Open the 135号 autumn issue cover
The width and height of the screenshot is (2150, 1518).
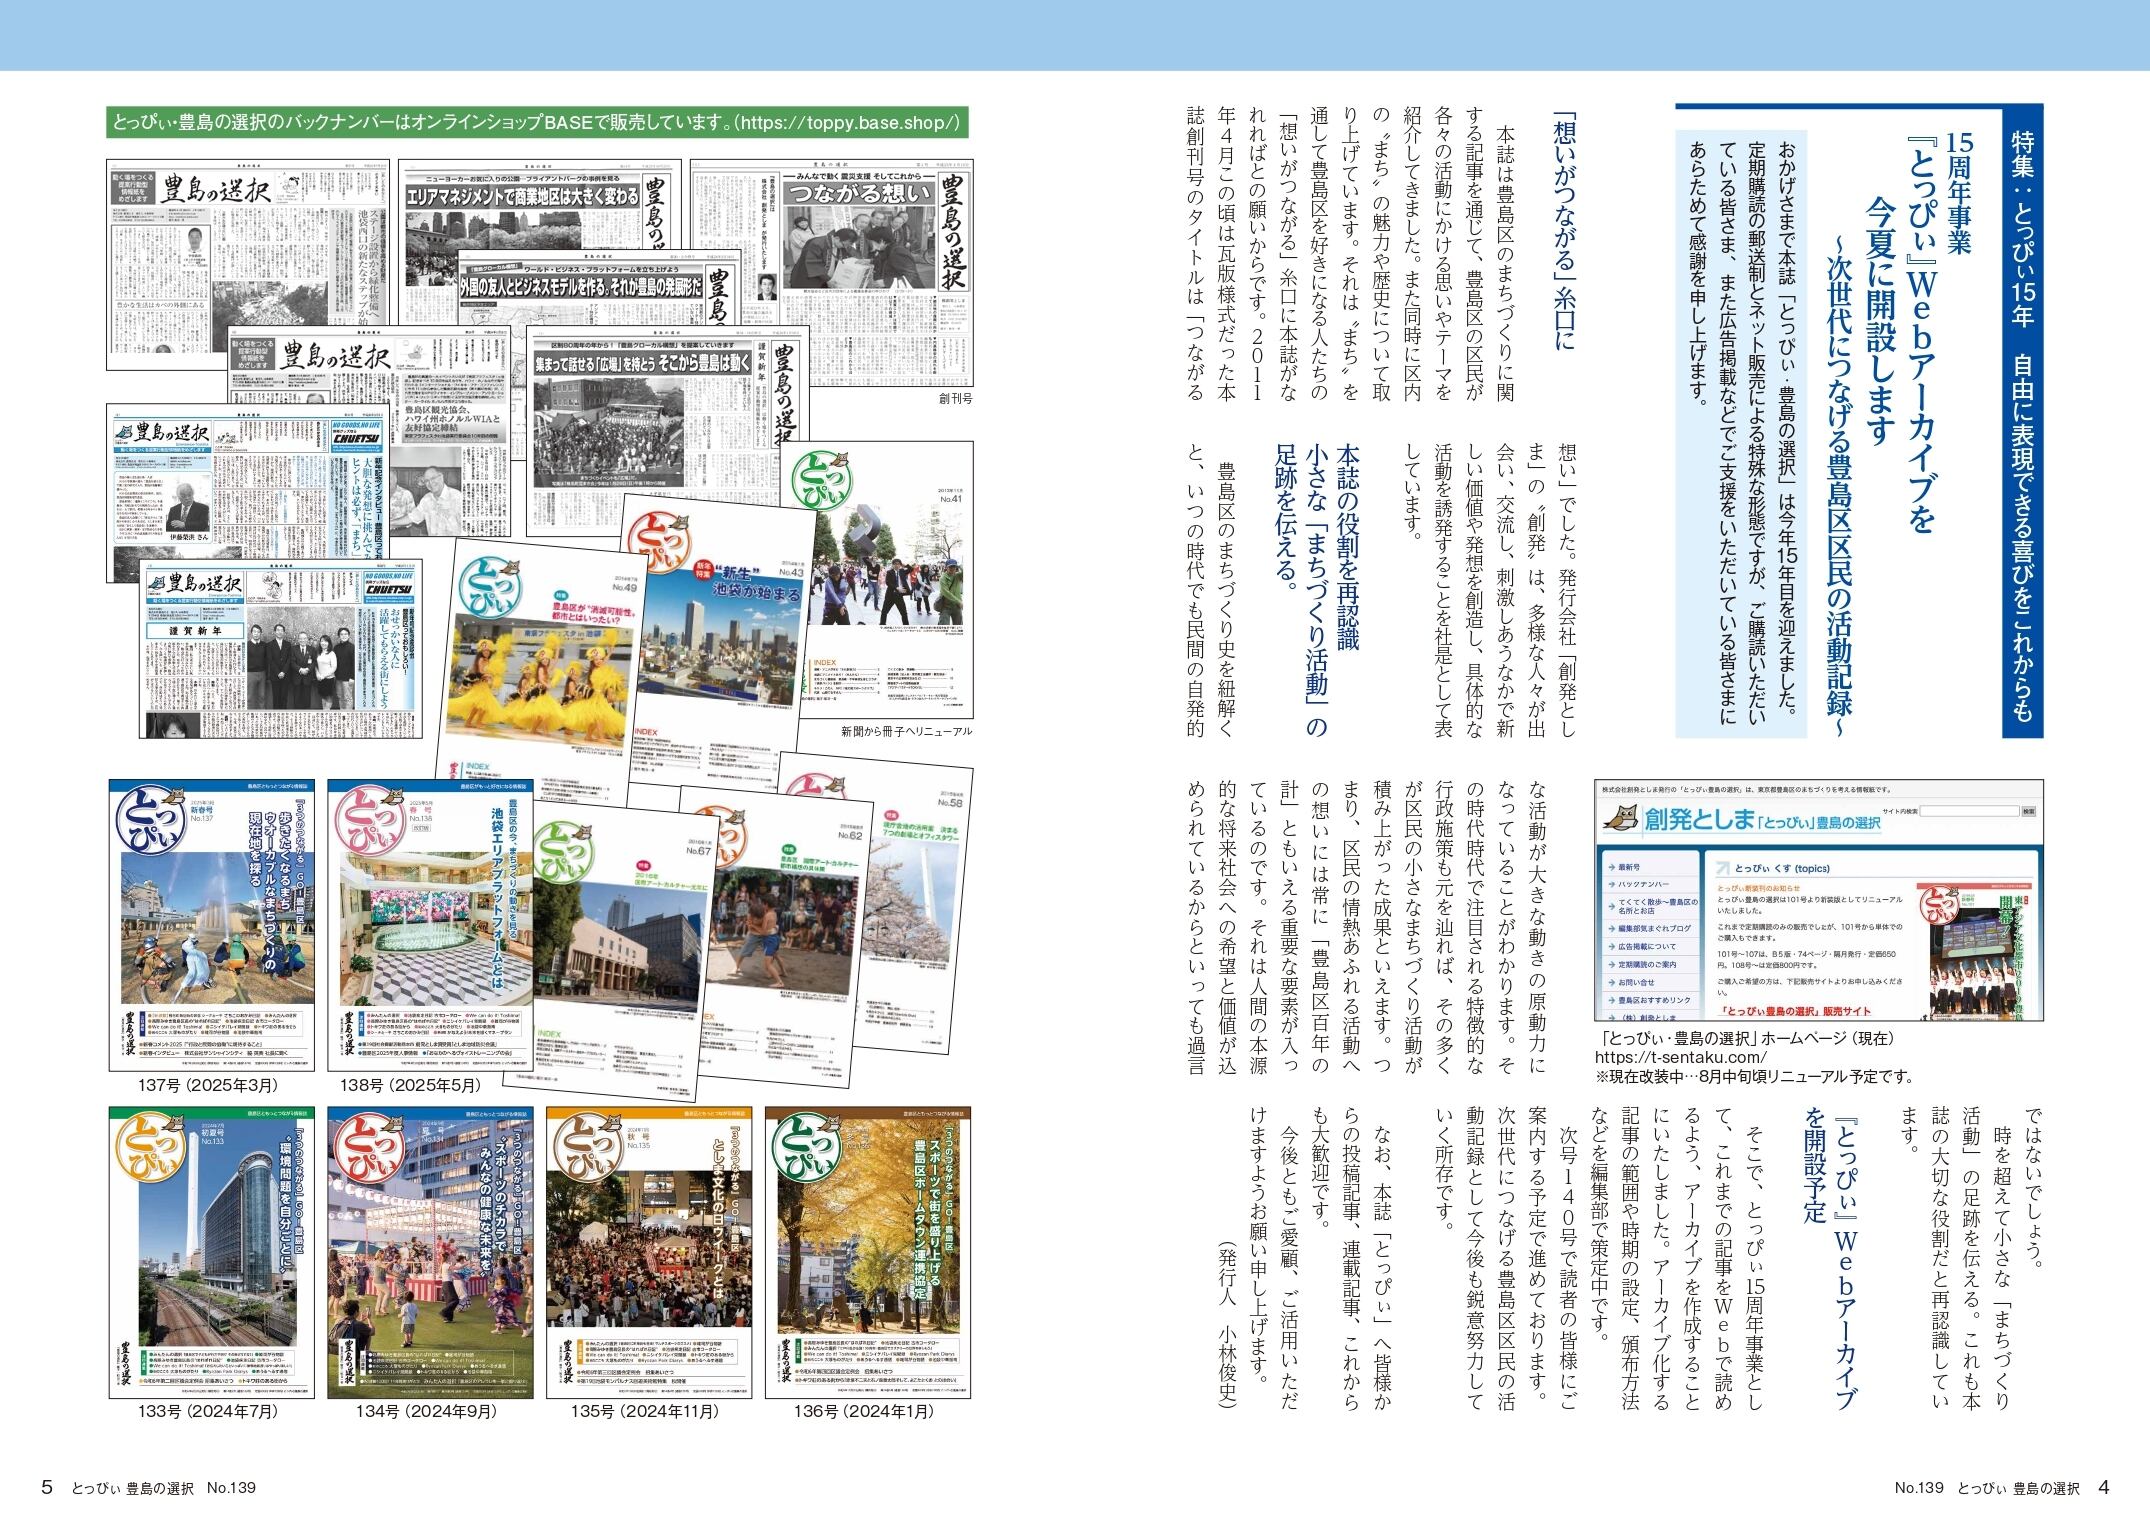(x=648, y=1252)
